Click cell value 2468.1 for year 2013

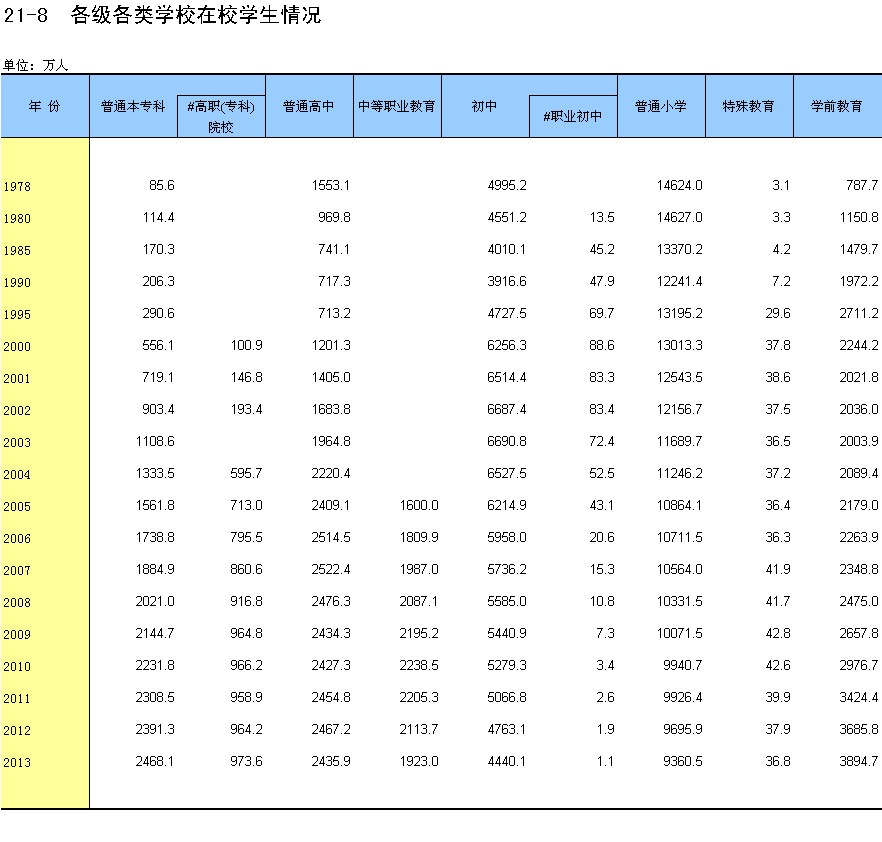(155, 761)
